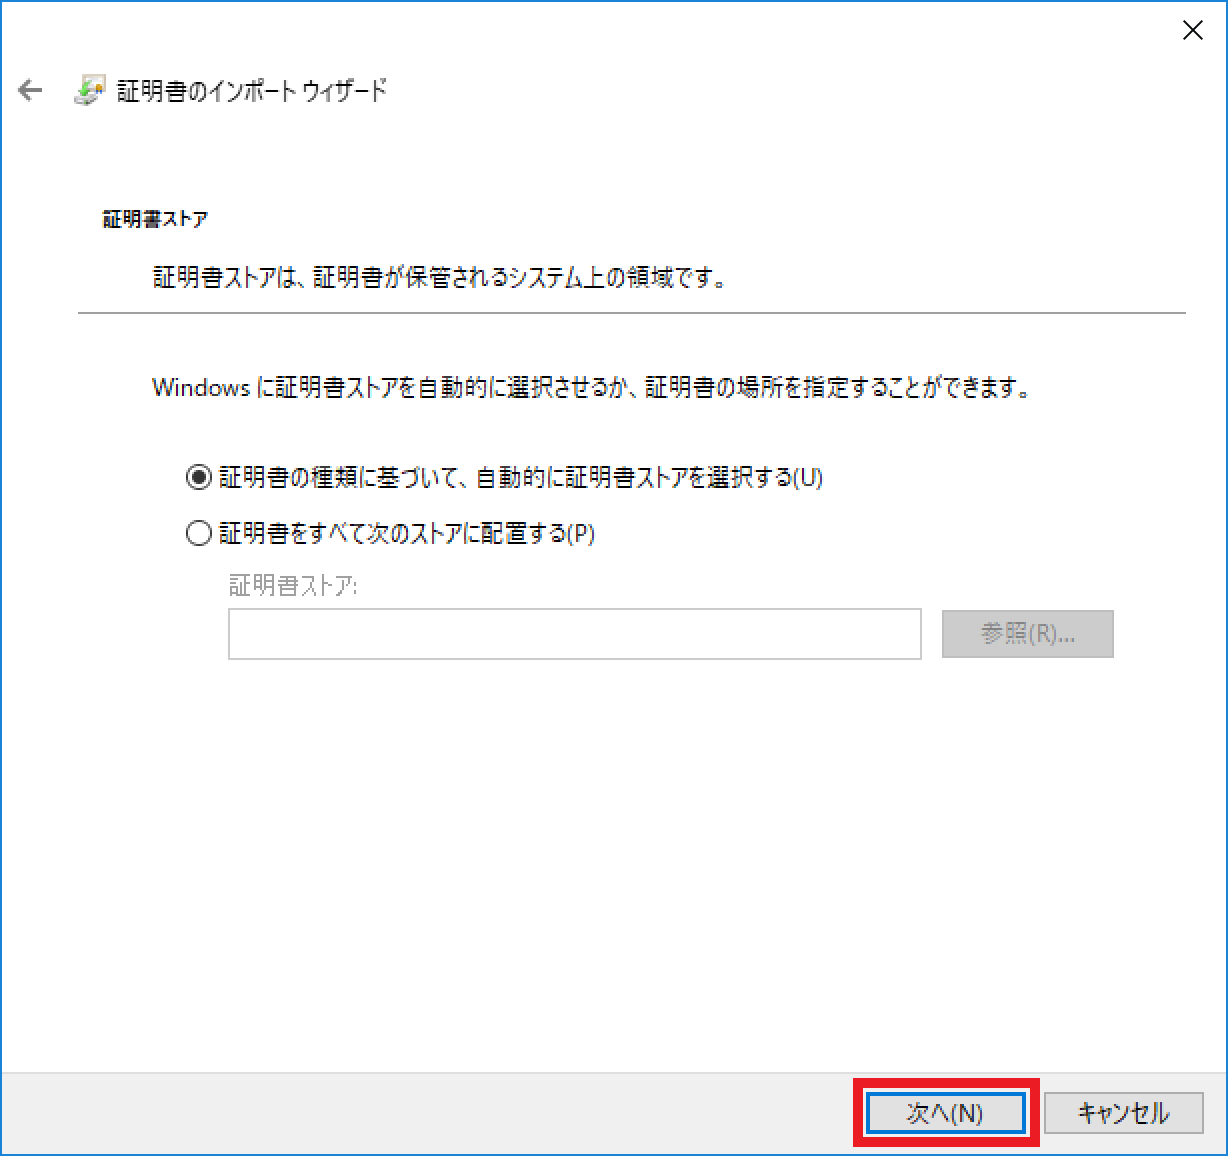Click the blank title bar area left of the X
Screen dimensions: 1228x1156
pos(600,30)
